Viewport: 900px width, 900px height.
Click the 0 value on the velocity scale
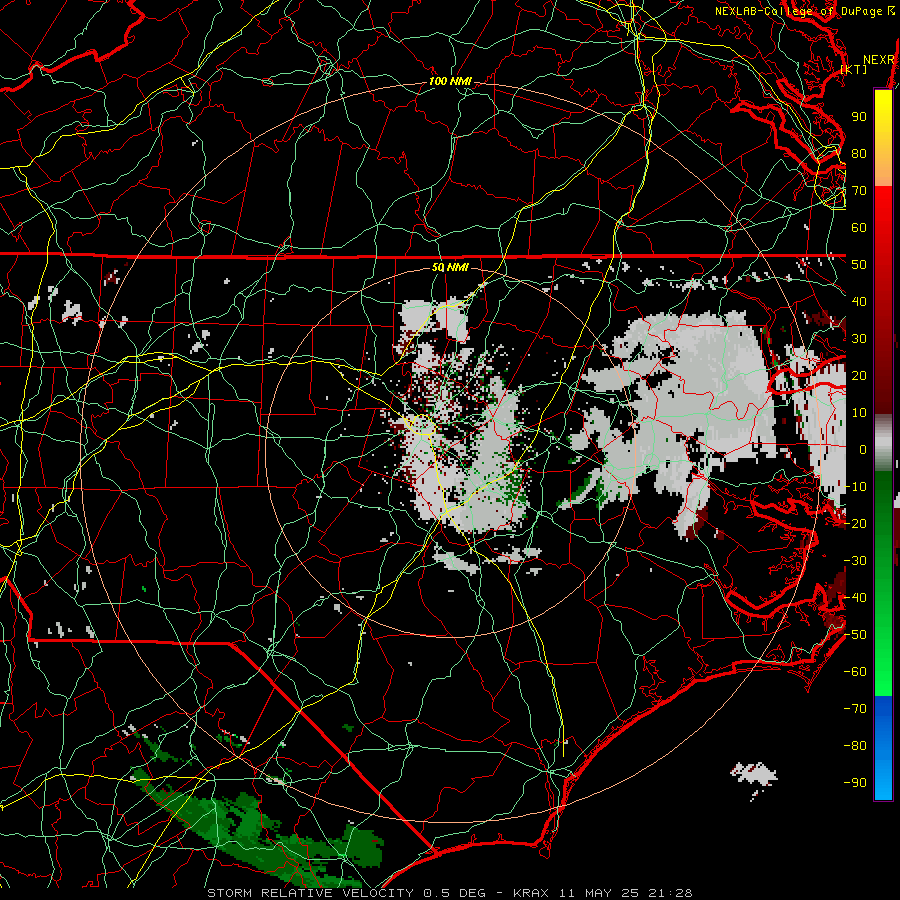[x=863, y=449]
